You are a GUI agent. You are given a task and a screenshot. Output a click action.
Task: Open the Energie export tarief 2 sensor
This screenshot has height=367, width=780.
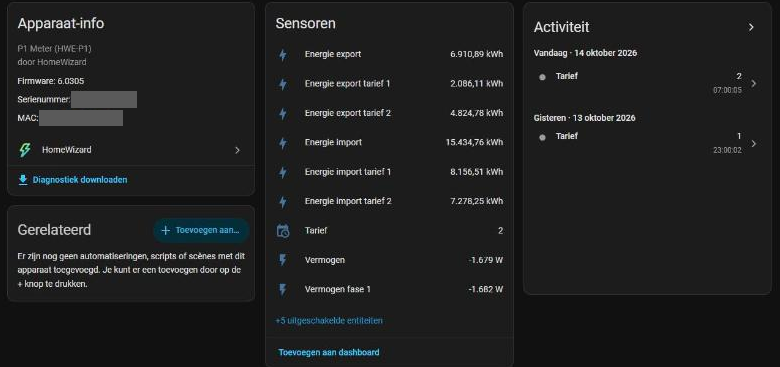390,113
